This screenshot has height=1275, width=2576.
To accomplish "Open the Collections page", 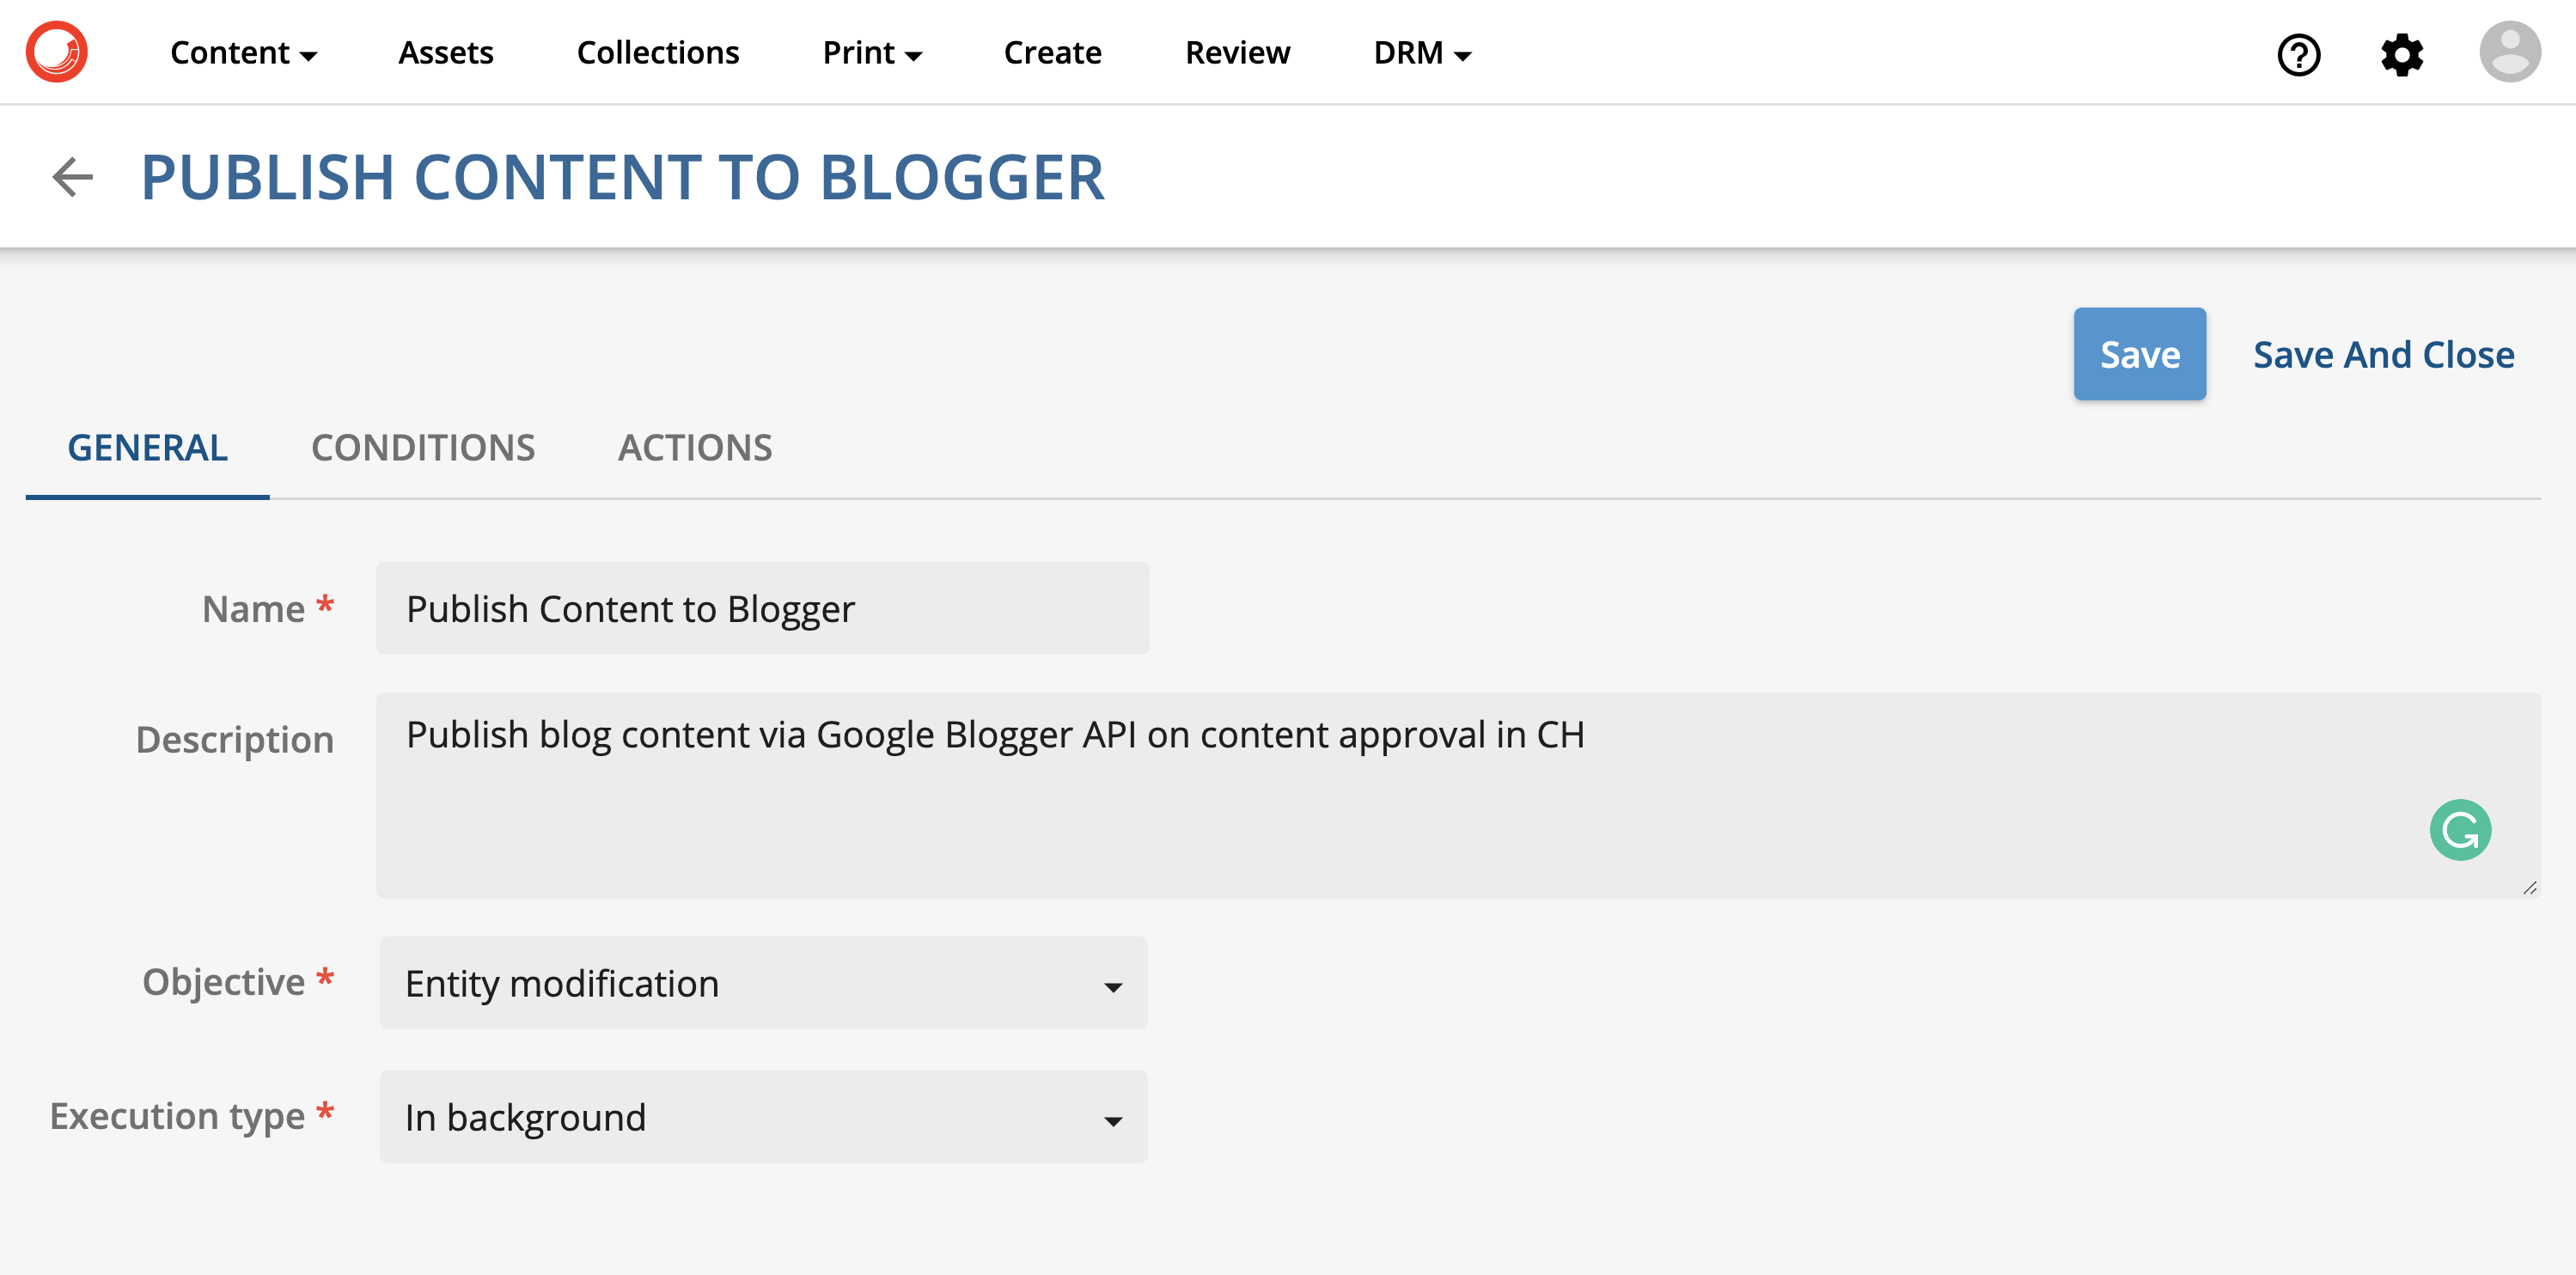I will [x=658, y=53].
